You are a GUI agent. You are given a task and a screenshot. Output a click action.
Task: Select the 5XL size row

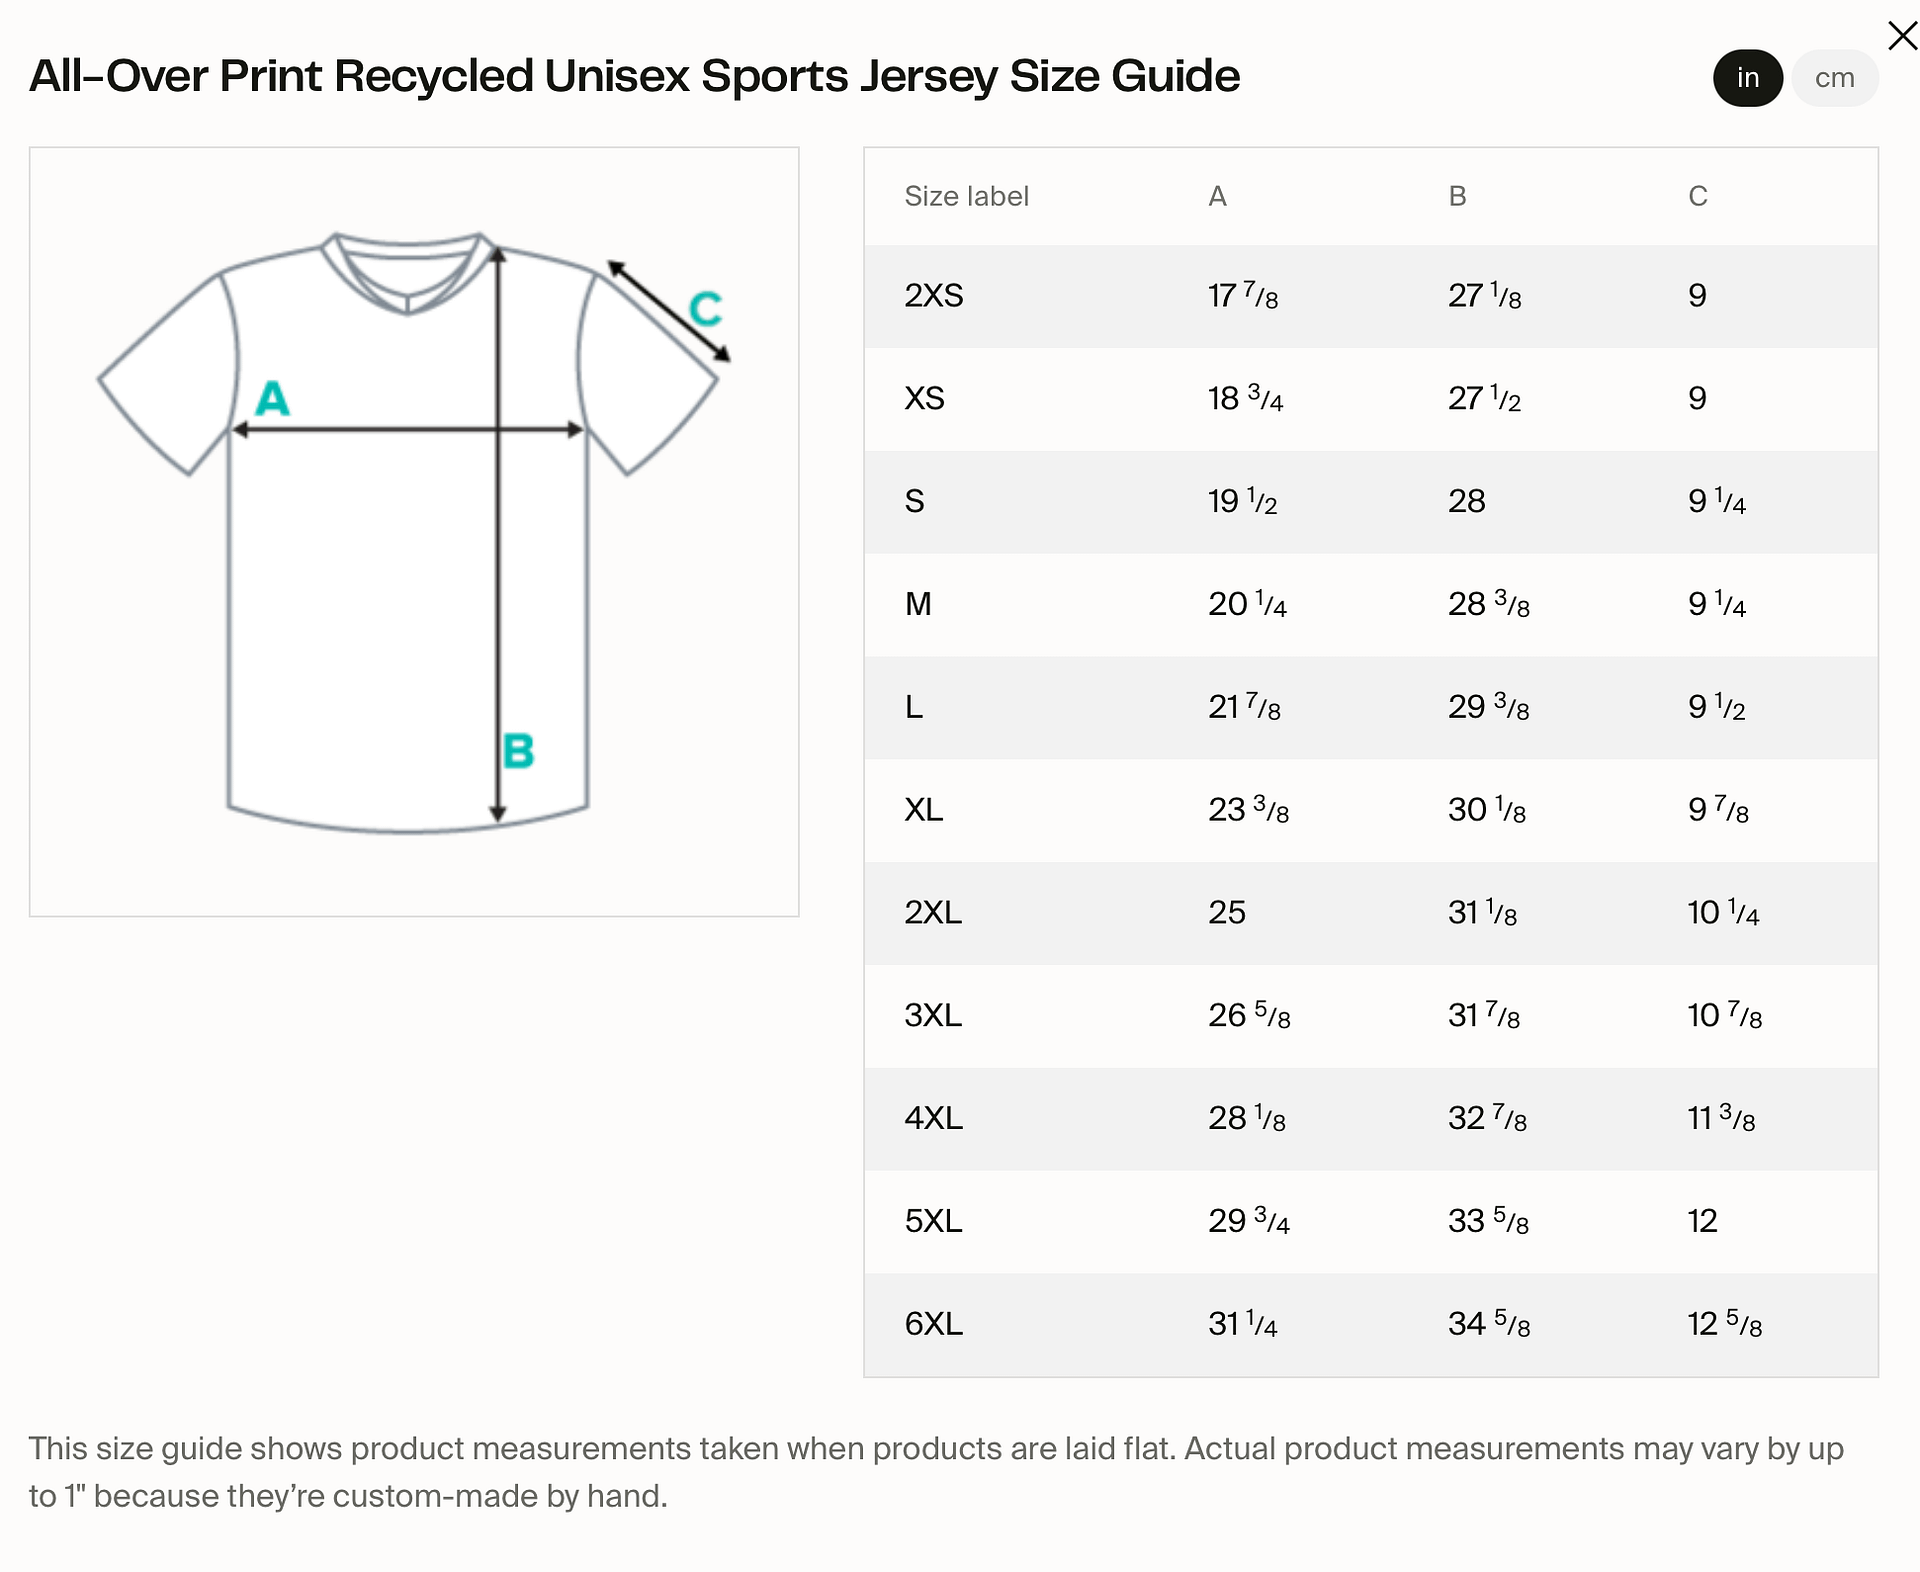[932, 1222]
